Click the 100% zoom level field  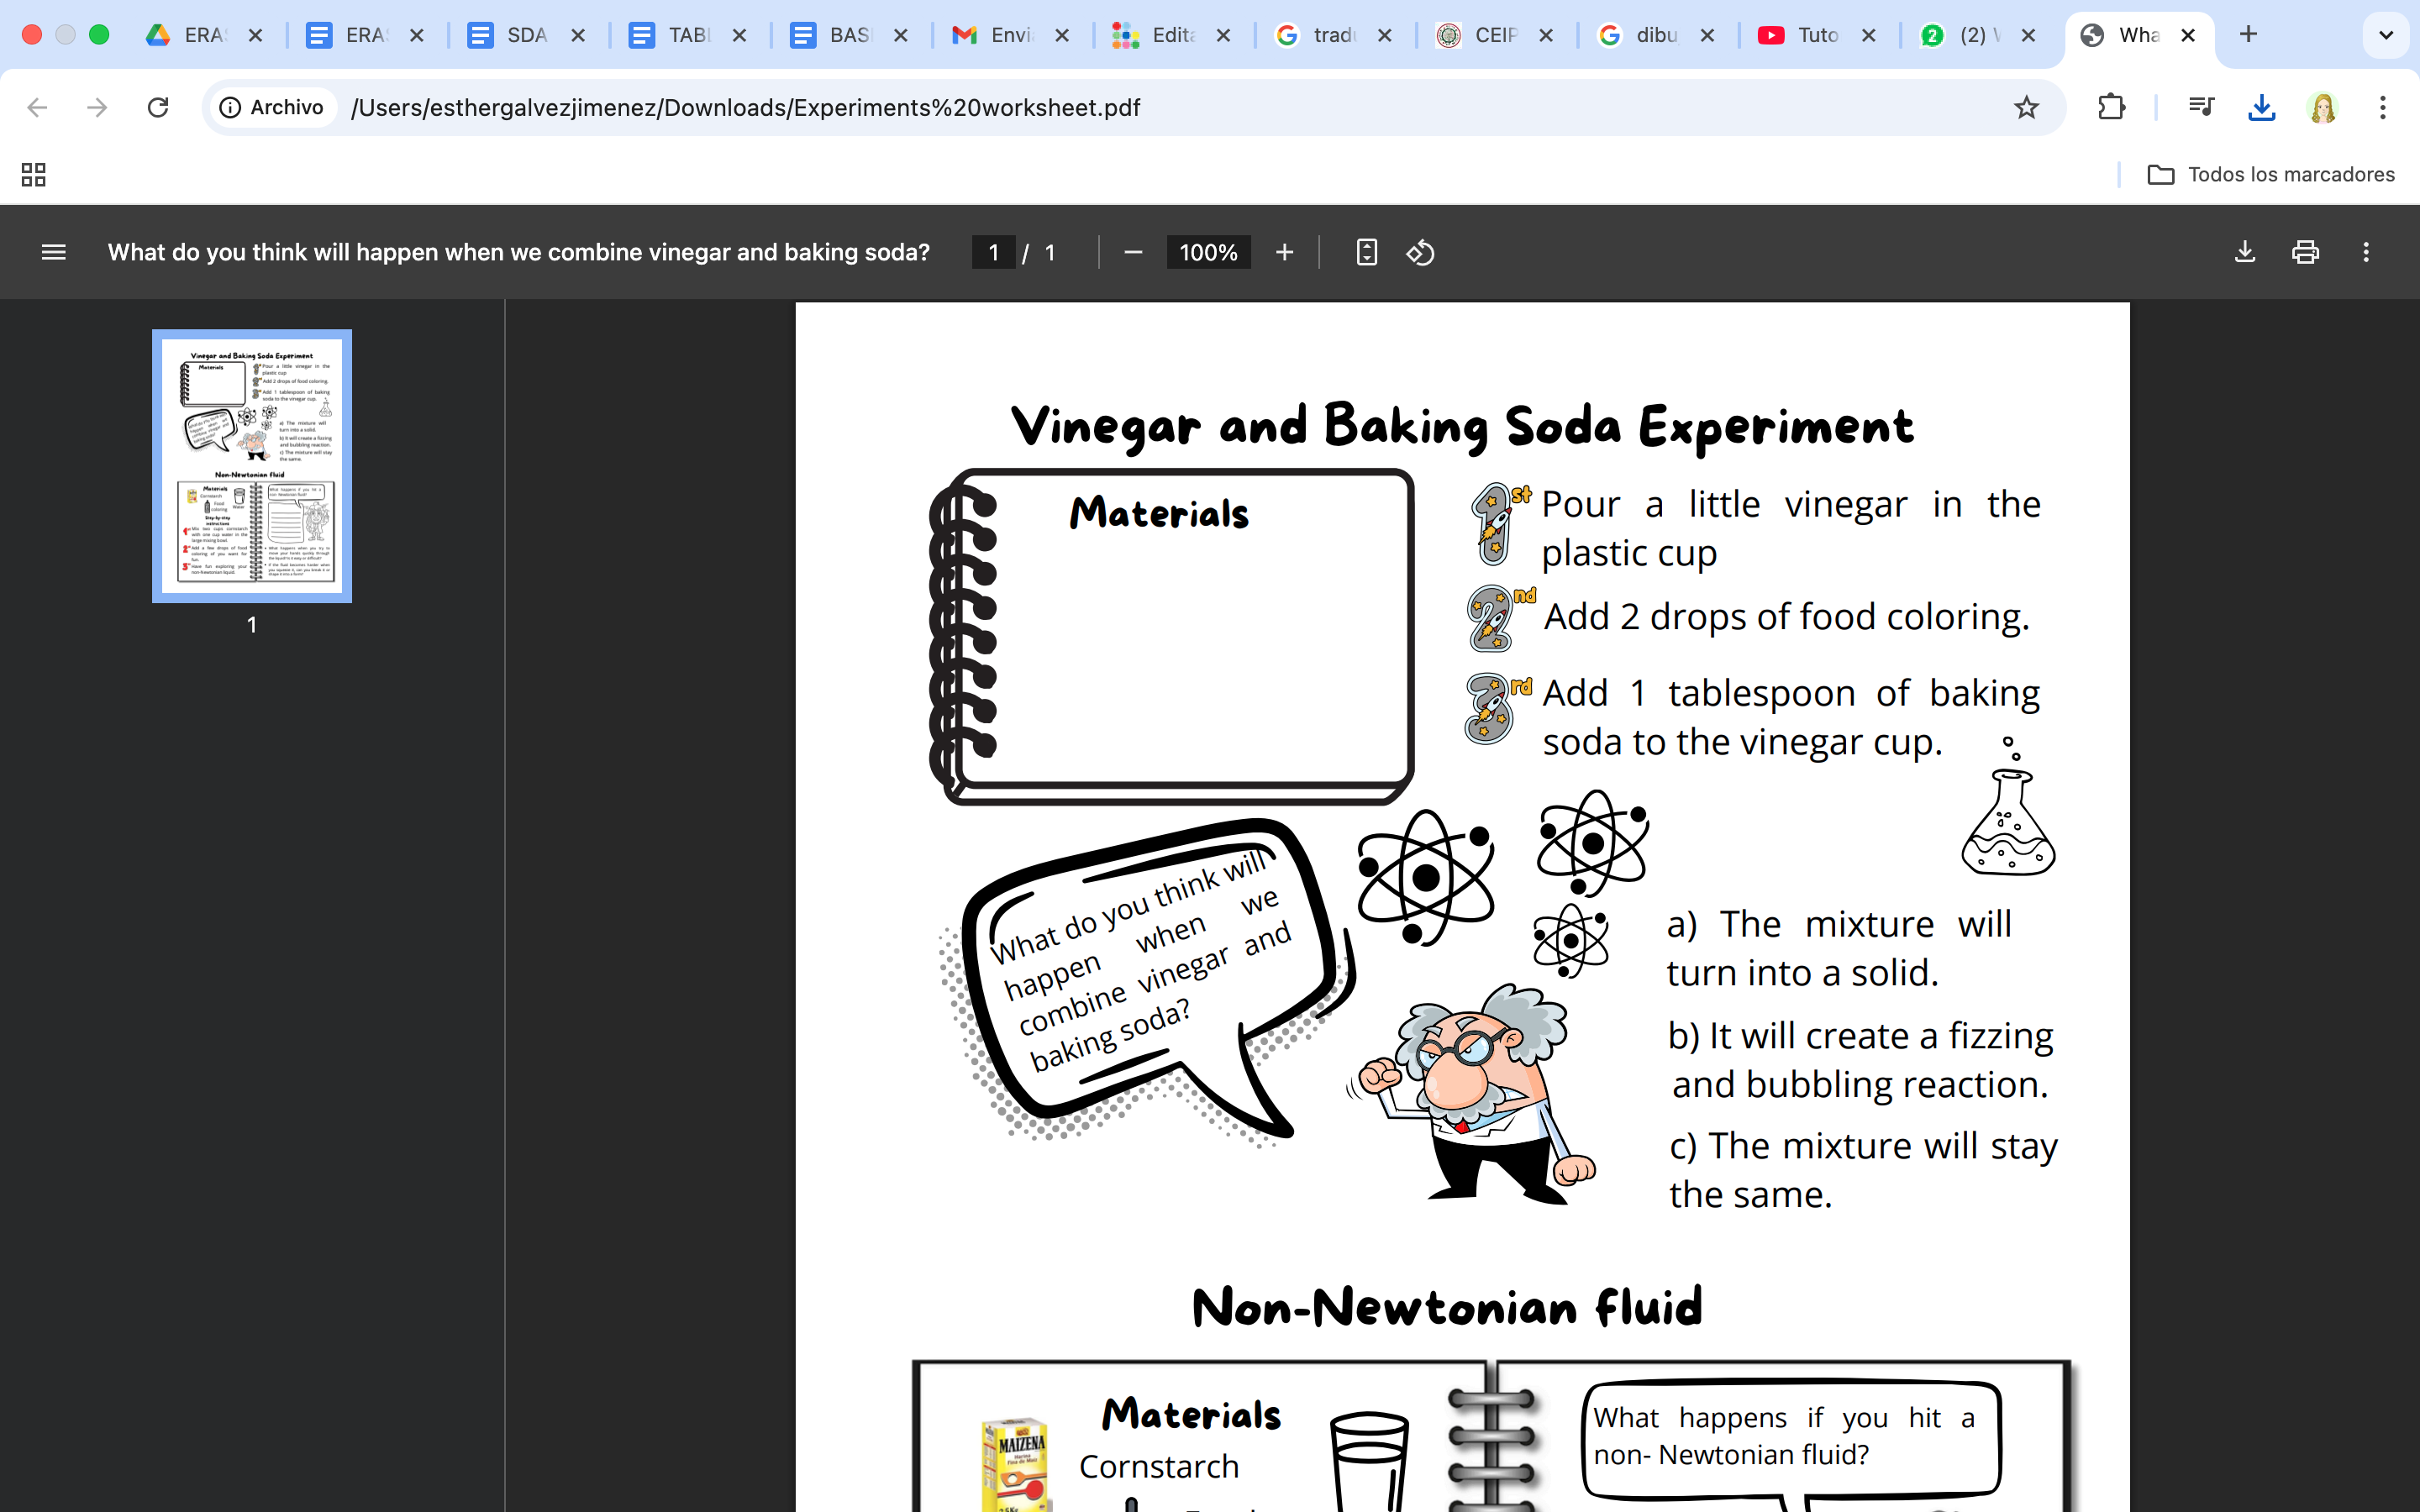click(1208, 252)
